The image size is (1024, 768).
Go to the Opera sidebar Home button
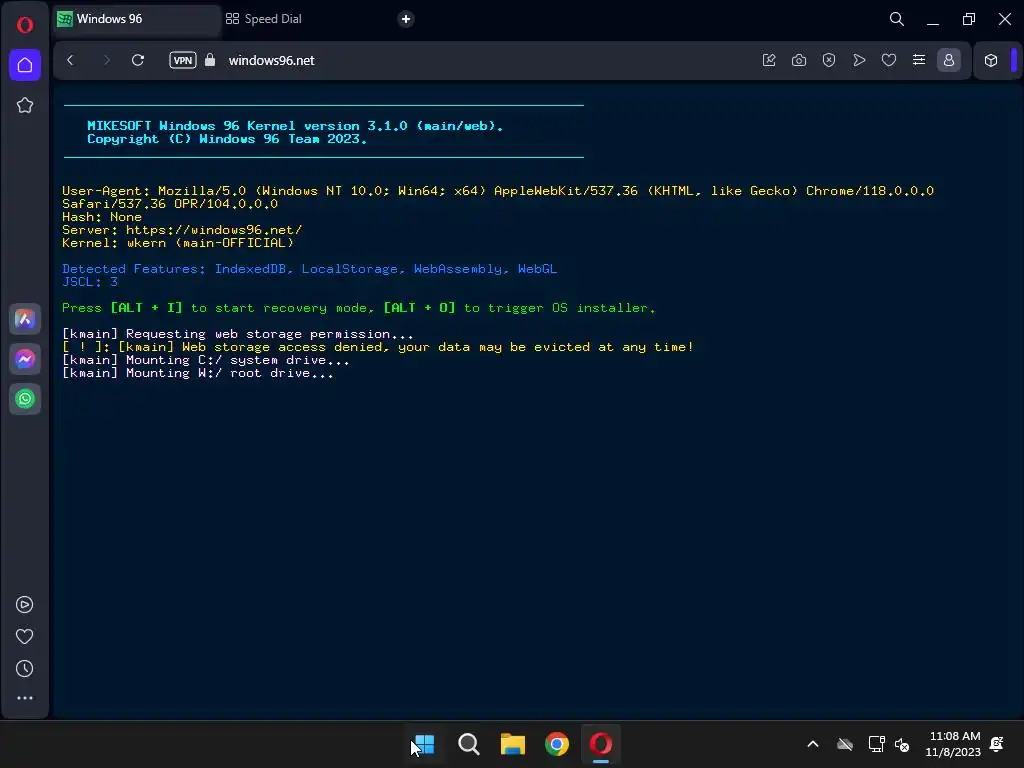(25, 65)
